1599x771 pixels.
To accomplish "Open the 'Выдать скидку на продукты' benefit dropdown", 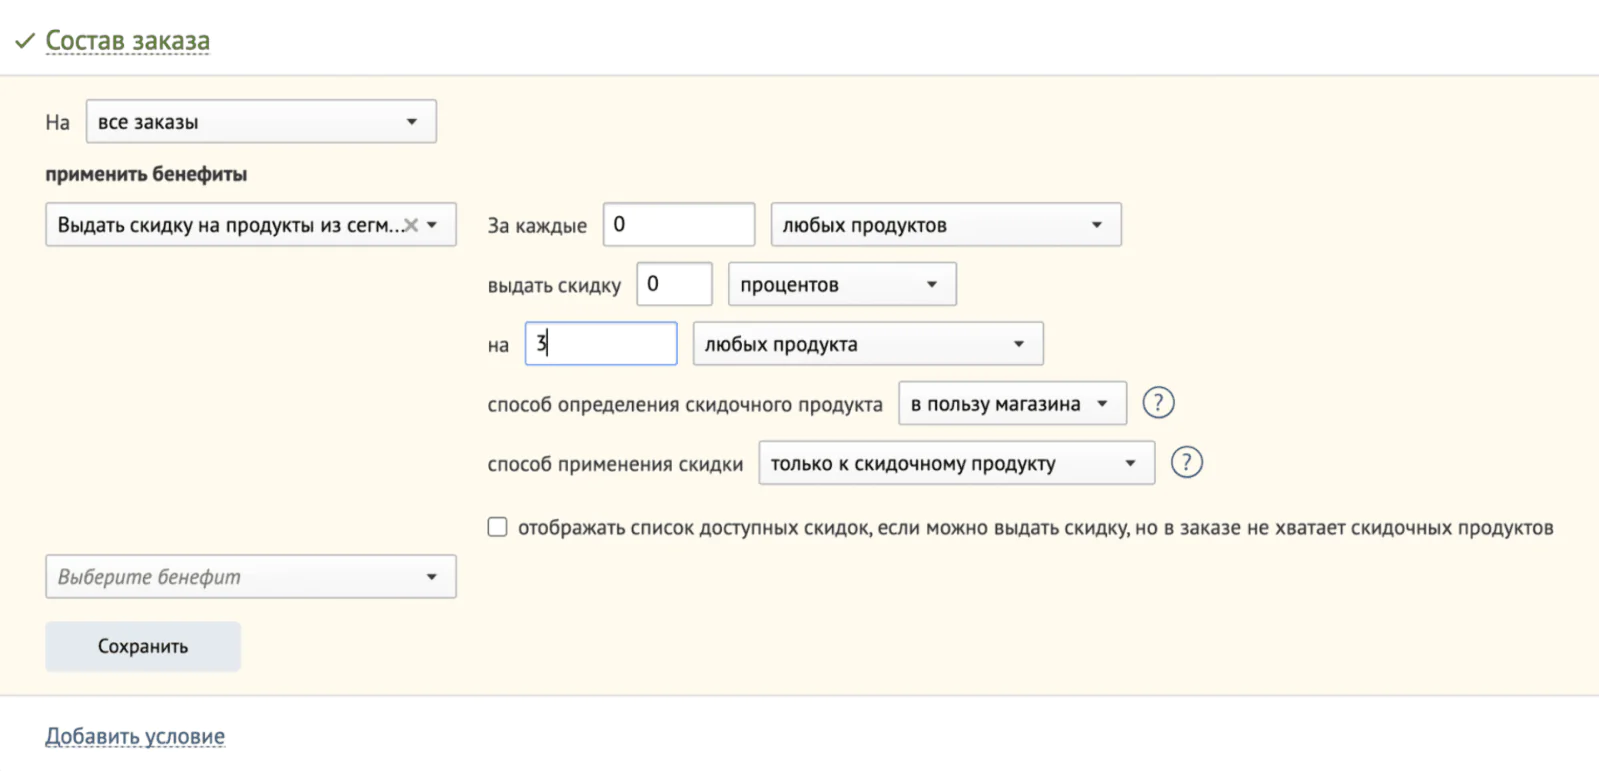I will (x=251, y=225).
